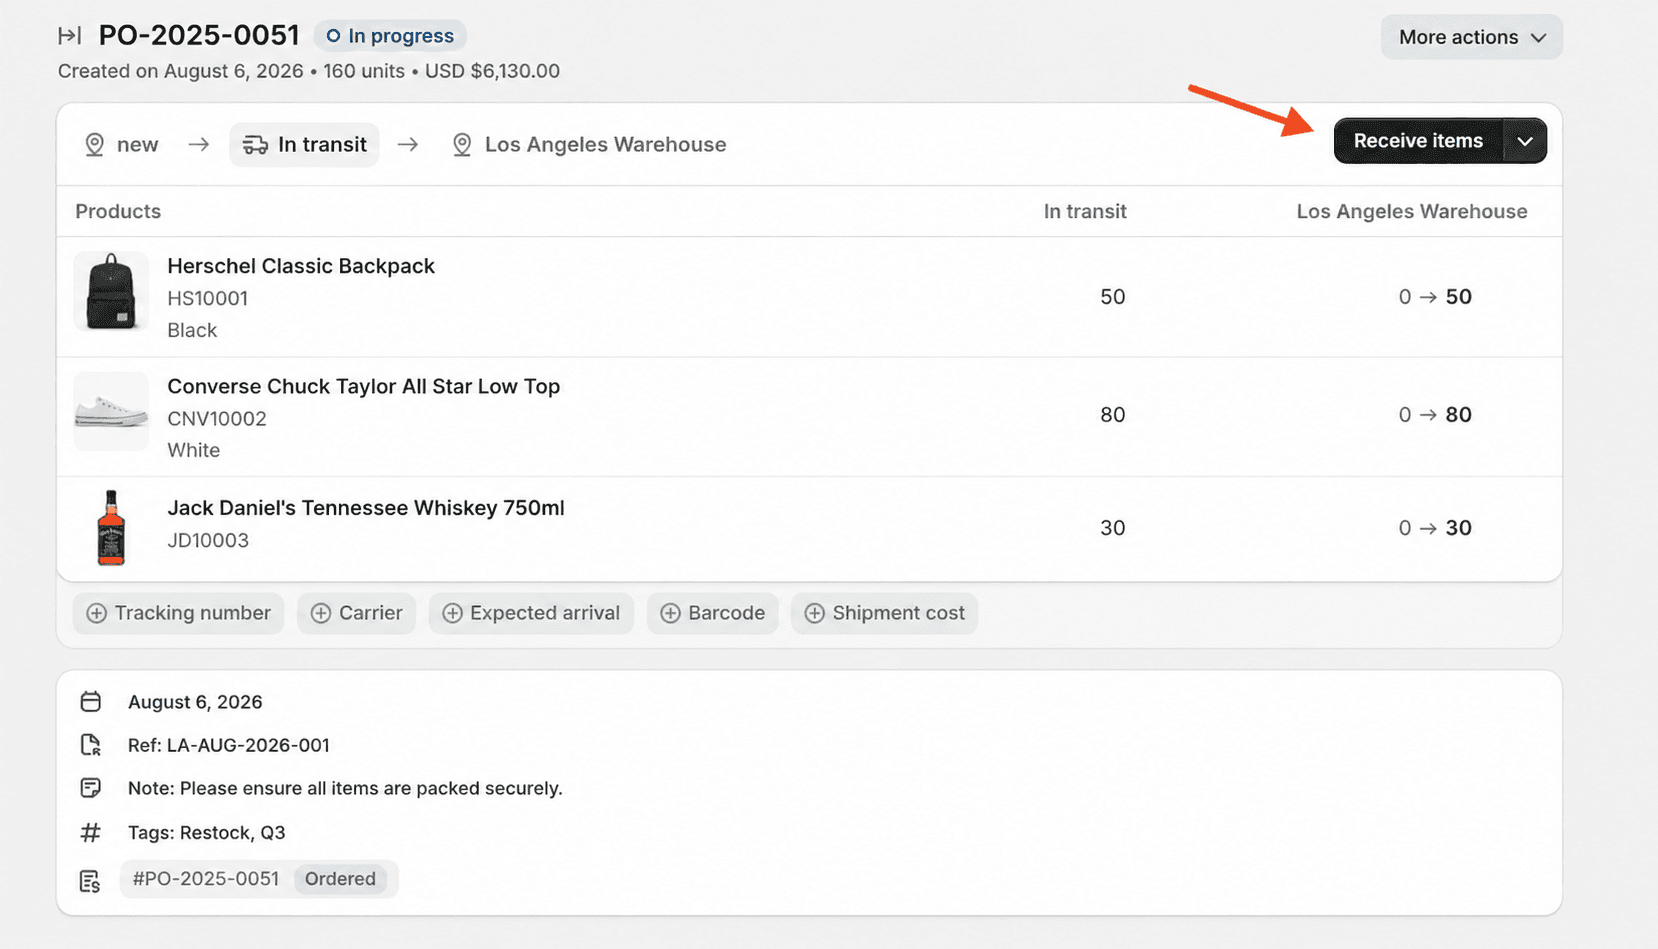Click the August 6, 2026 date text
This screenshot has width=1658, height=949.
coord(195,702)
